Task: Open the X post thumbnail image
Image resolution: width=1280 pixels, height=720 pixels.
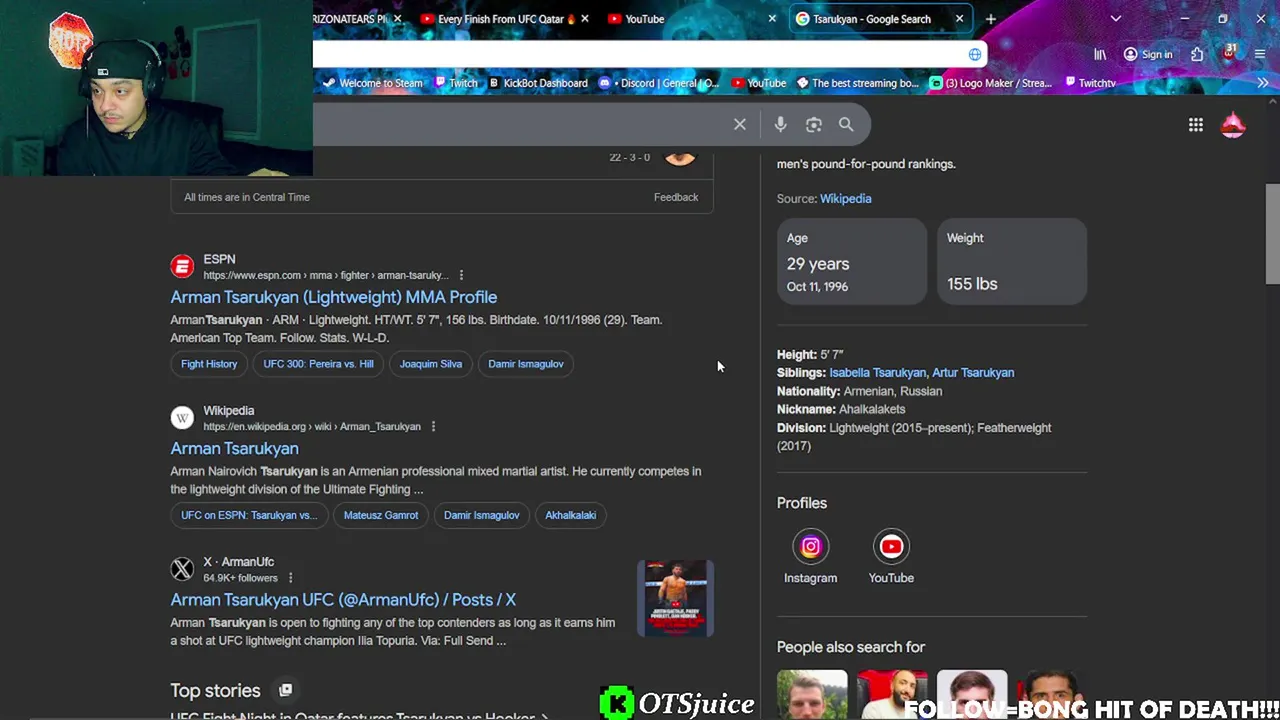Action: point(675,598)
